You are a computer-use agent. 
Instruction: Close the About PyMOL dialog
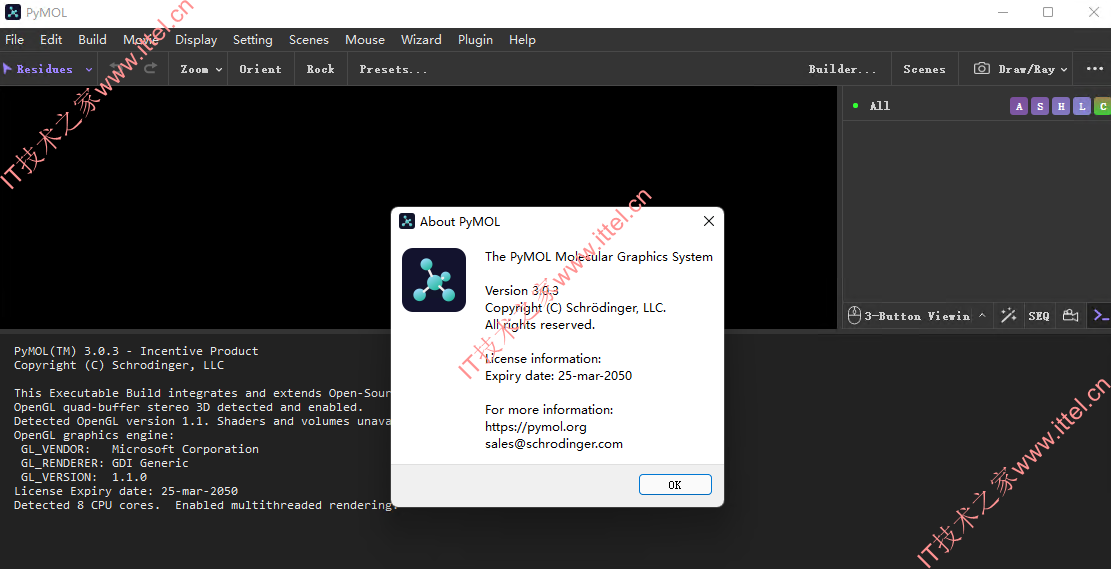pyautogui.click(x=709, y=221)
